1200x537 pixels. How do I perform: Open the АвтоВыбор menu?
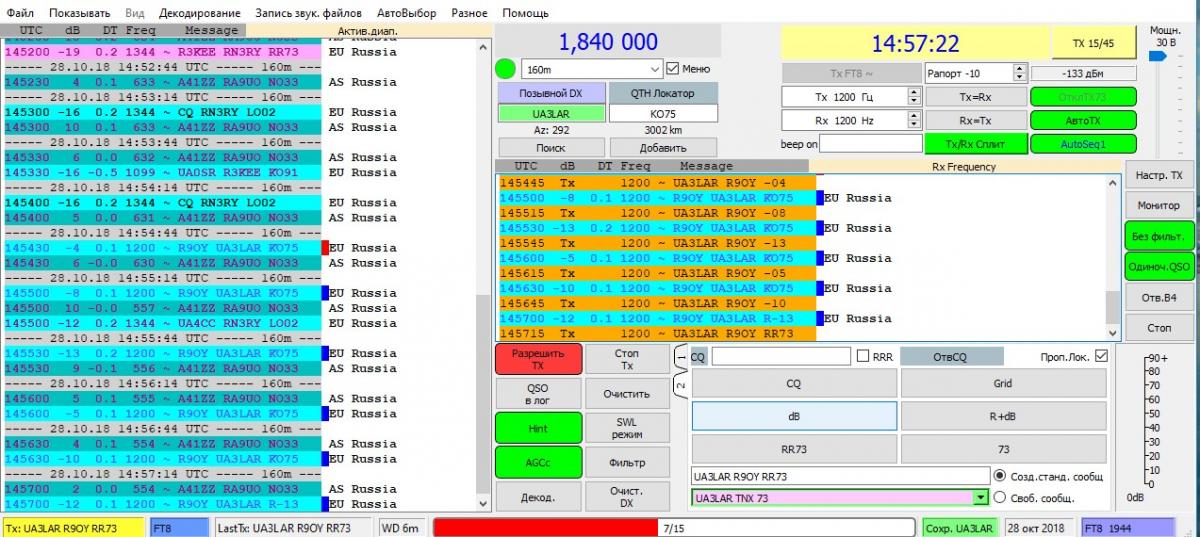point(406,13)
